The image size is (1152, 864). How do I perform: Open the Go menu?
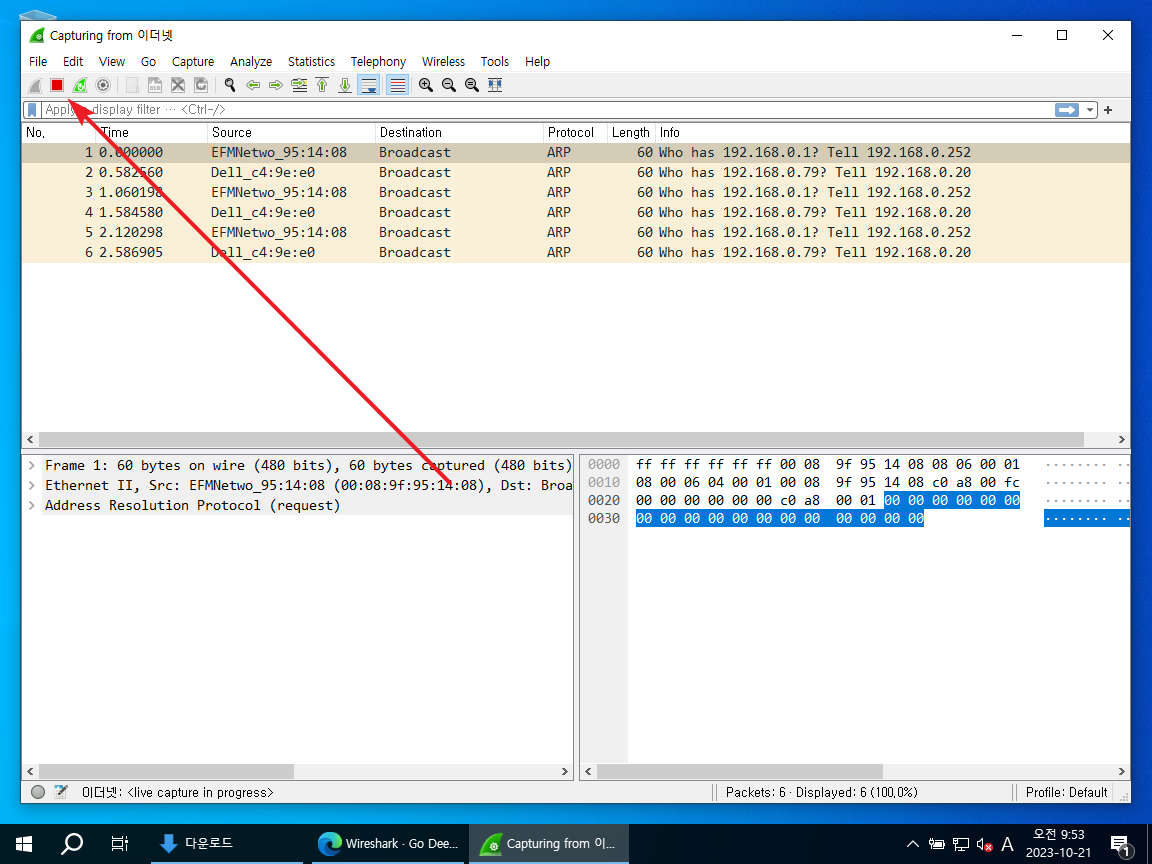[x=148, y=62]
